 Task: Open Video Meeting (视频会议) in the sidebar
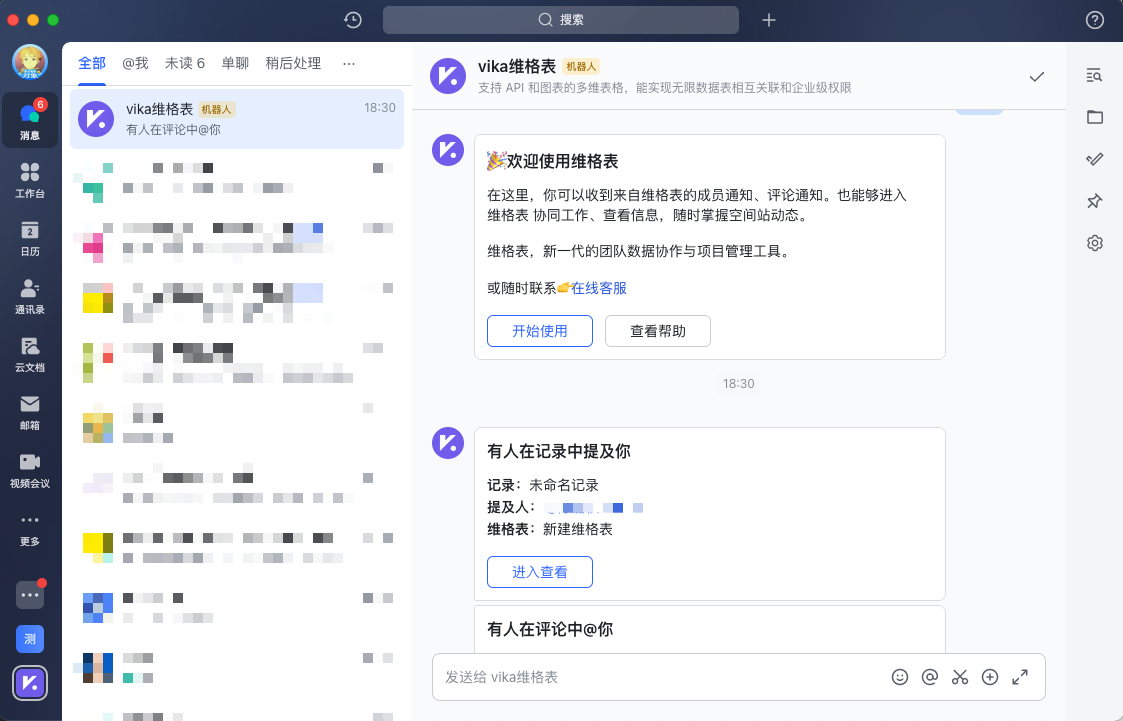[30, 468]
